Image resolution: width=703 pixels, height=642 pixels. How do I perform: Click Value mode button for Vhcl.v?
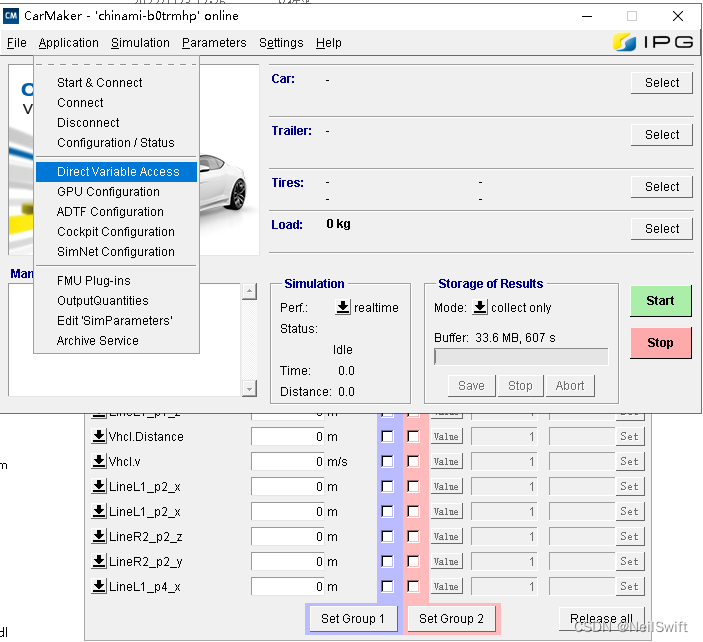(x=446, y=461)
